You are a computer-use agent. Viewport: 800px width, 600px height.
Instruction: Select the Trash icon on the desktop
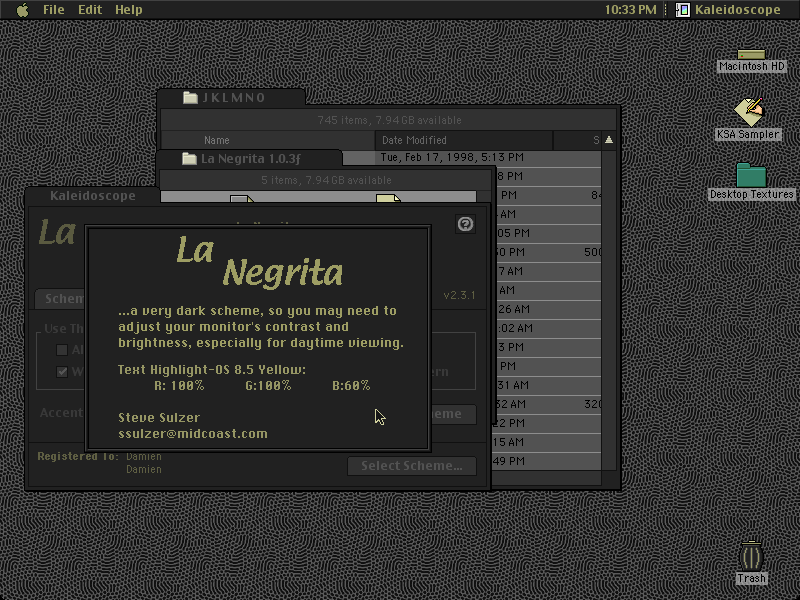click(751, 556)
